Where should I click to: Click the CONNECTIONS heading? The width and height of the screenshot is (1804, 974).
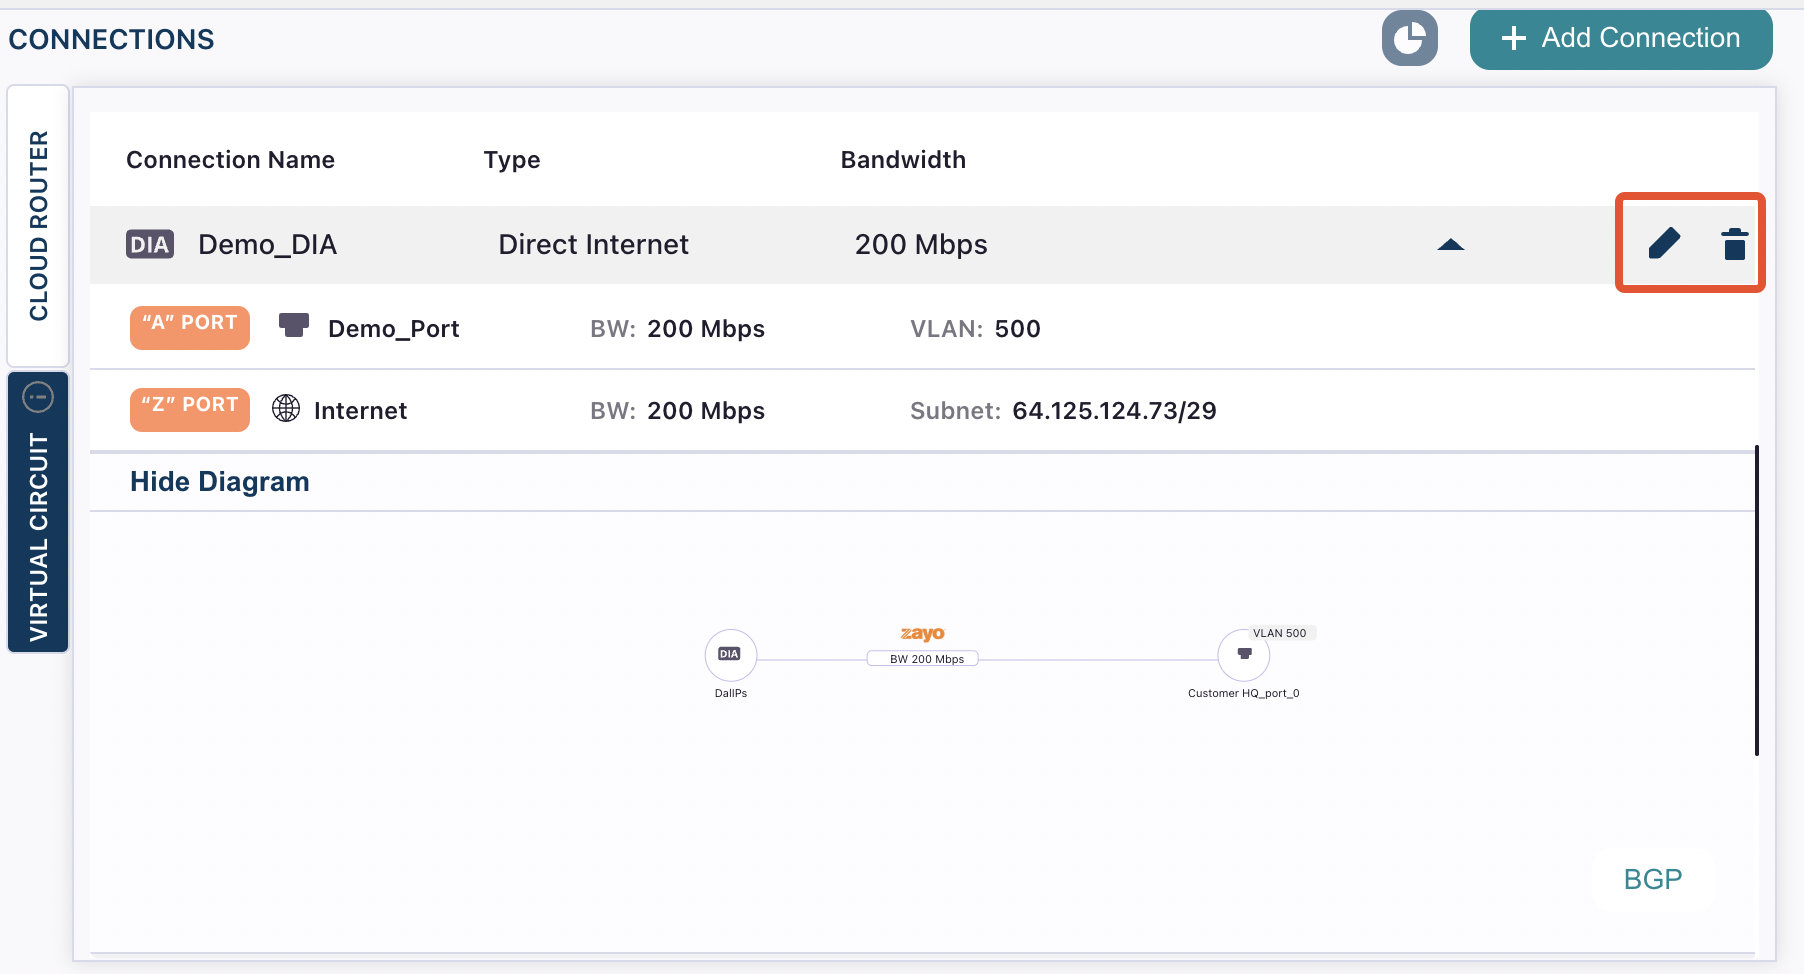coord(111,39)
